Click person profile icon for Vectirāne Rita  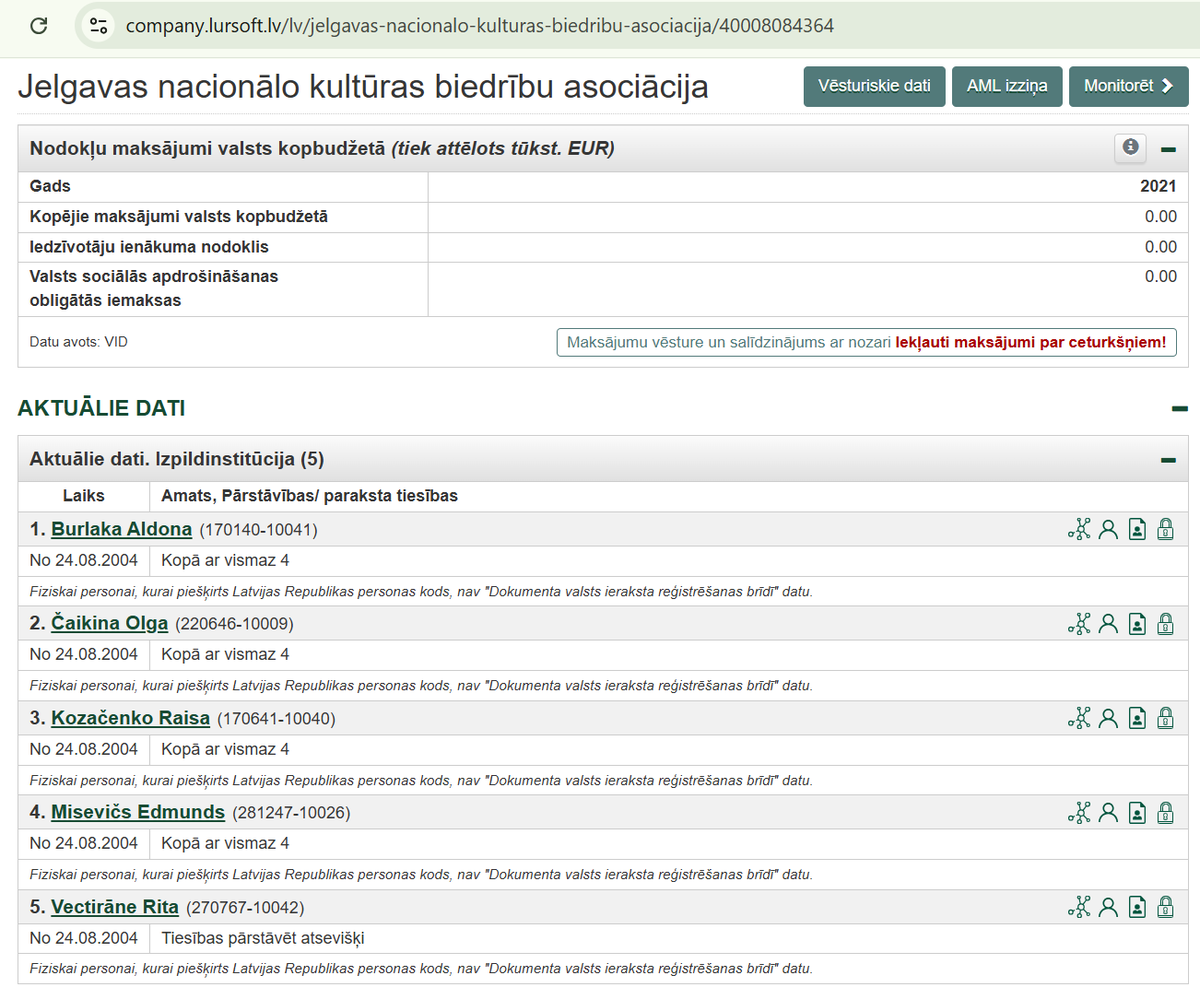(1108, 907)
